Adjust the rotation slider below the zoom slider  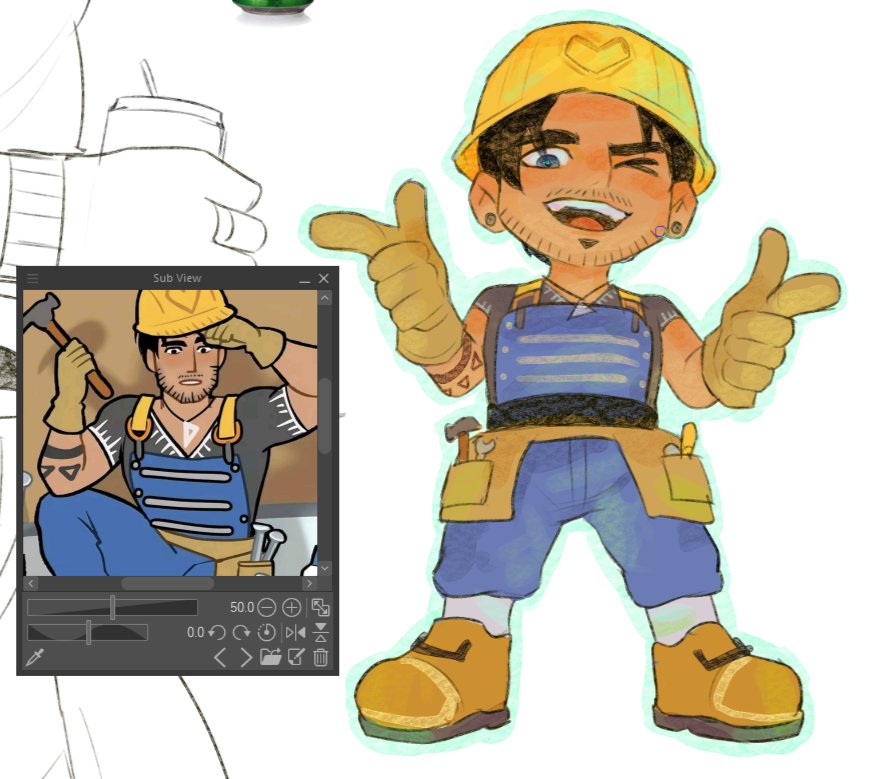90,631
